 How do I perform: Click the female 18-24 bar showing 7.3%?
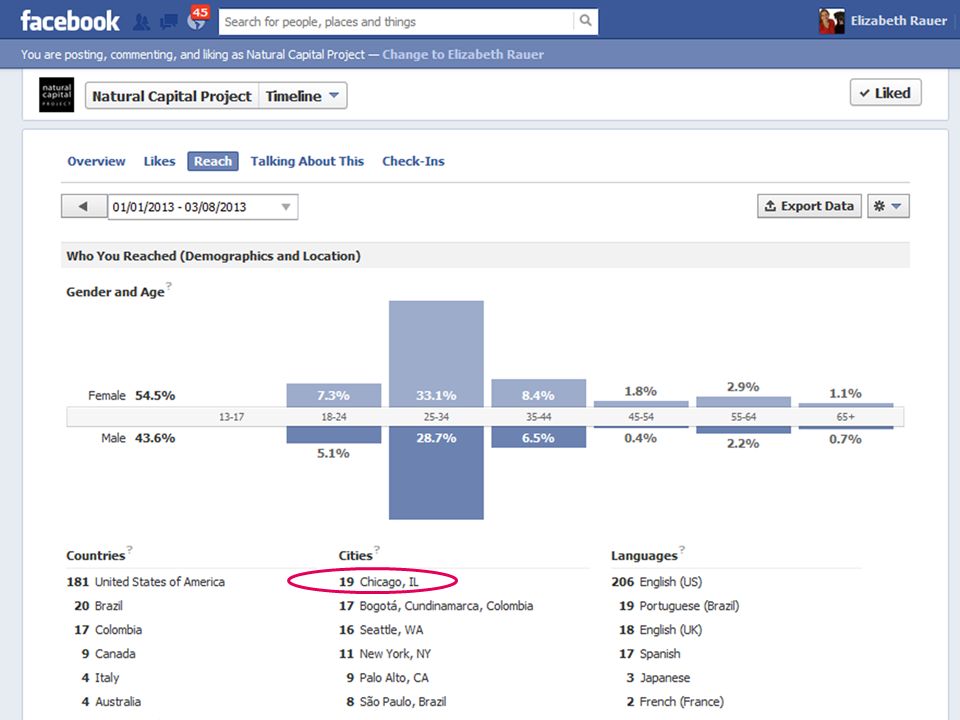click(334, 396)
